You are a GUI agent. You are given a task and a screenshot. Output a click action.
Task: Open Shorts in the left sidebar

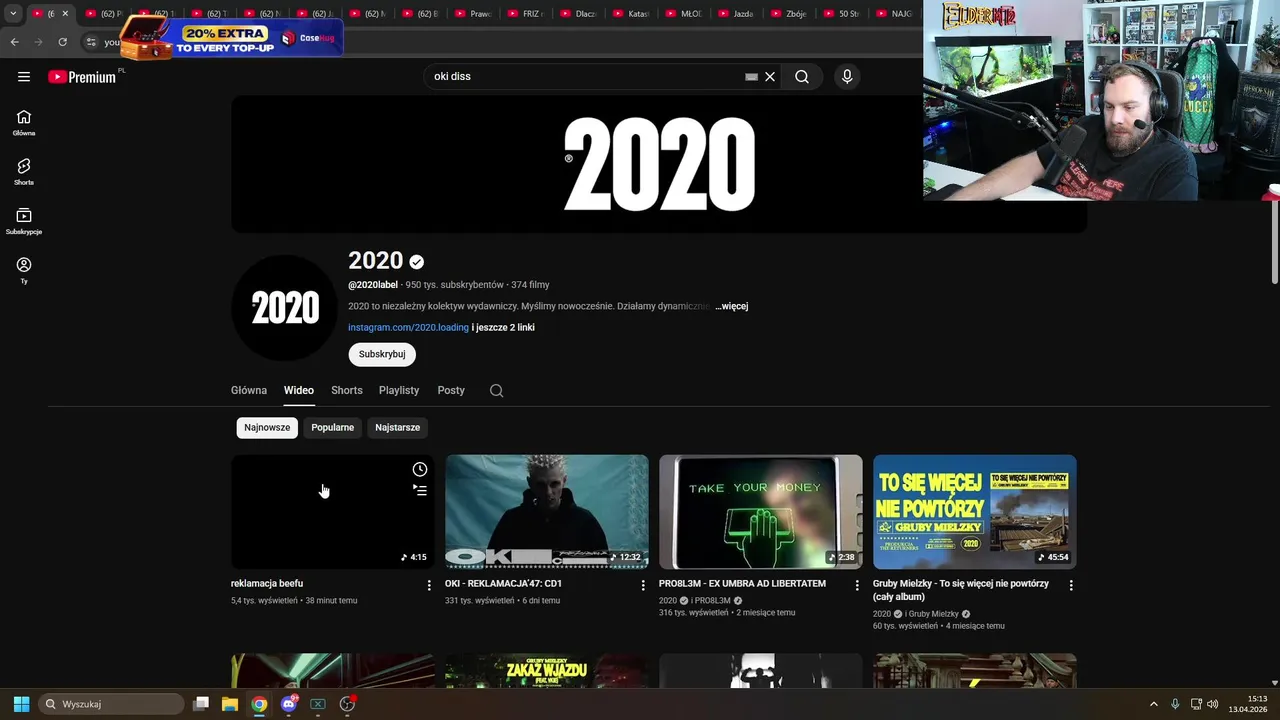24,172
